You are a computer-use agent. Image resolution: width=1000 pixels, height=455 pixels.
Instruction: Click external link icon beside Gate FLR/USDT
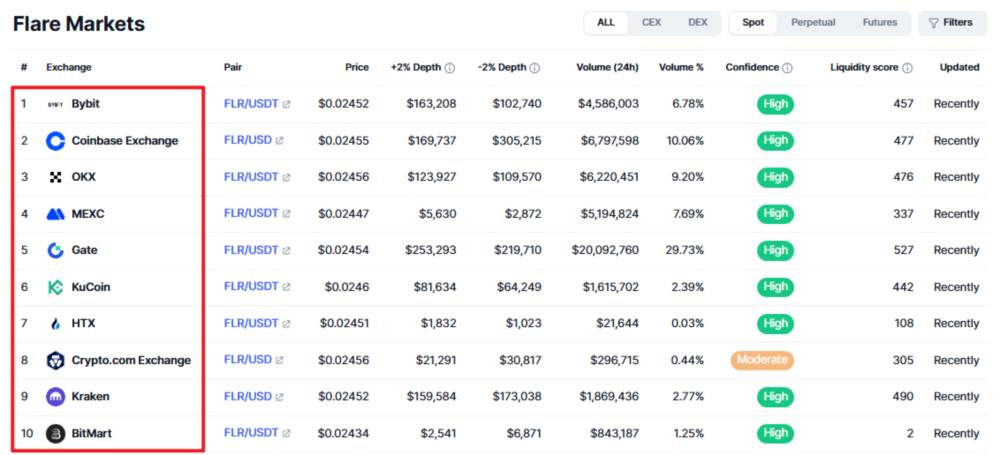(x=286, y=250)
